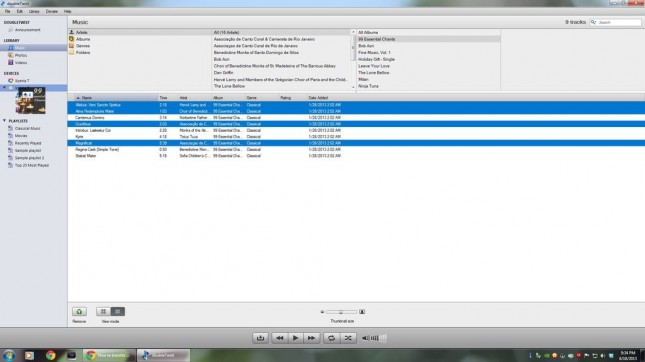This screenshot has height=362, width=645.
Task: Click the large thumbnail icon beside slider
Action: pyautogui.click(x=362, y=312)
